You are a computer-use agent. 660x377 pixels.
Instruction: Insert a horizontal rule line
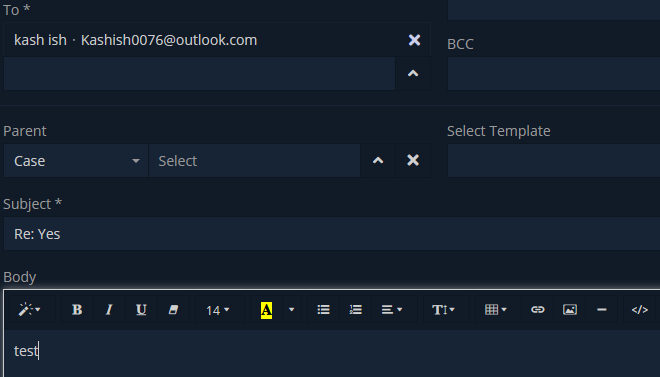tap(601, 310)
